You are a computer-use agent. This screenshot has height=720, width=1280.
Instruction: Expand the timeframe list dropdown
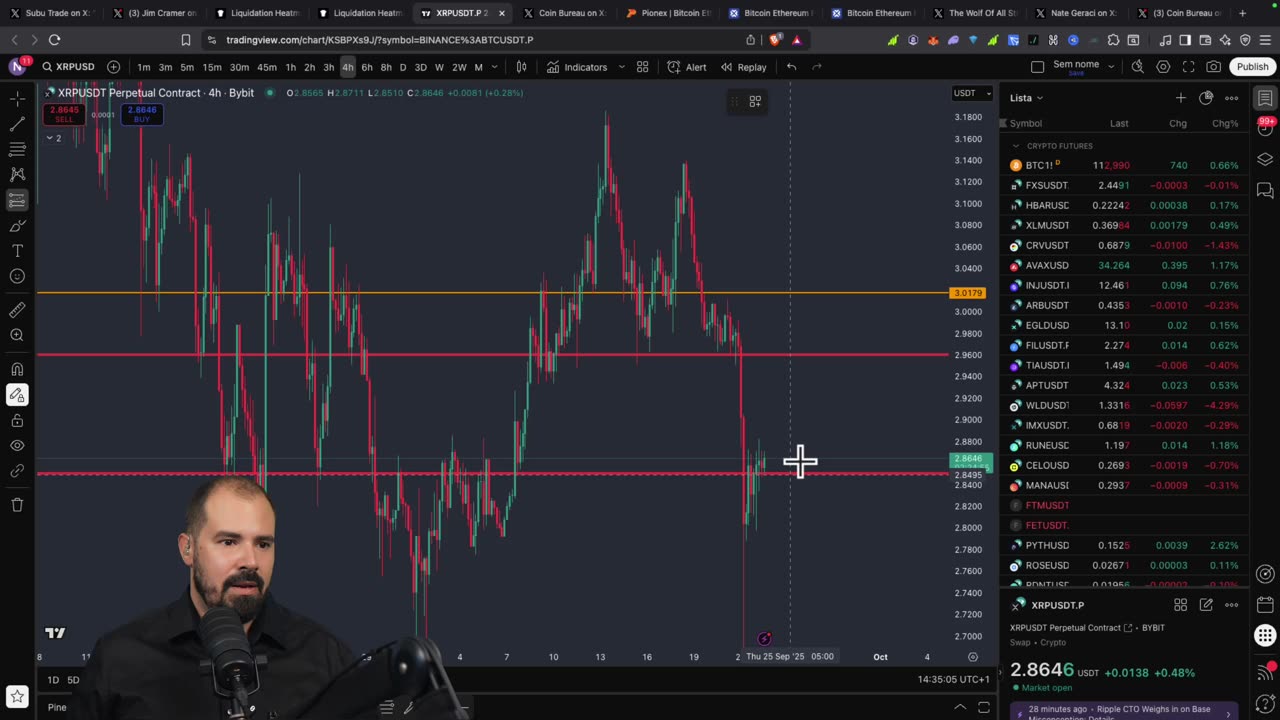click(494, 67)
